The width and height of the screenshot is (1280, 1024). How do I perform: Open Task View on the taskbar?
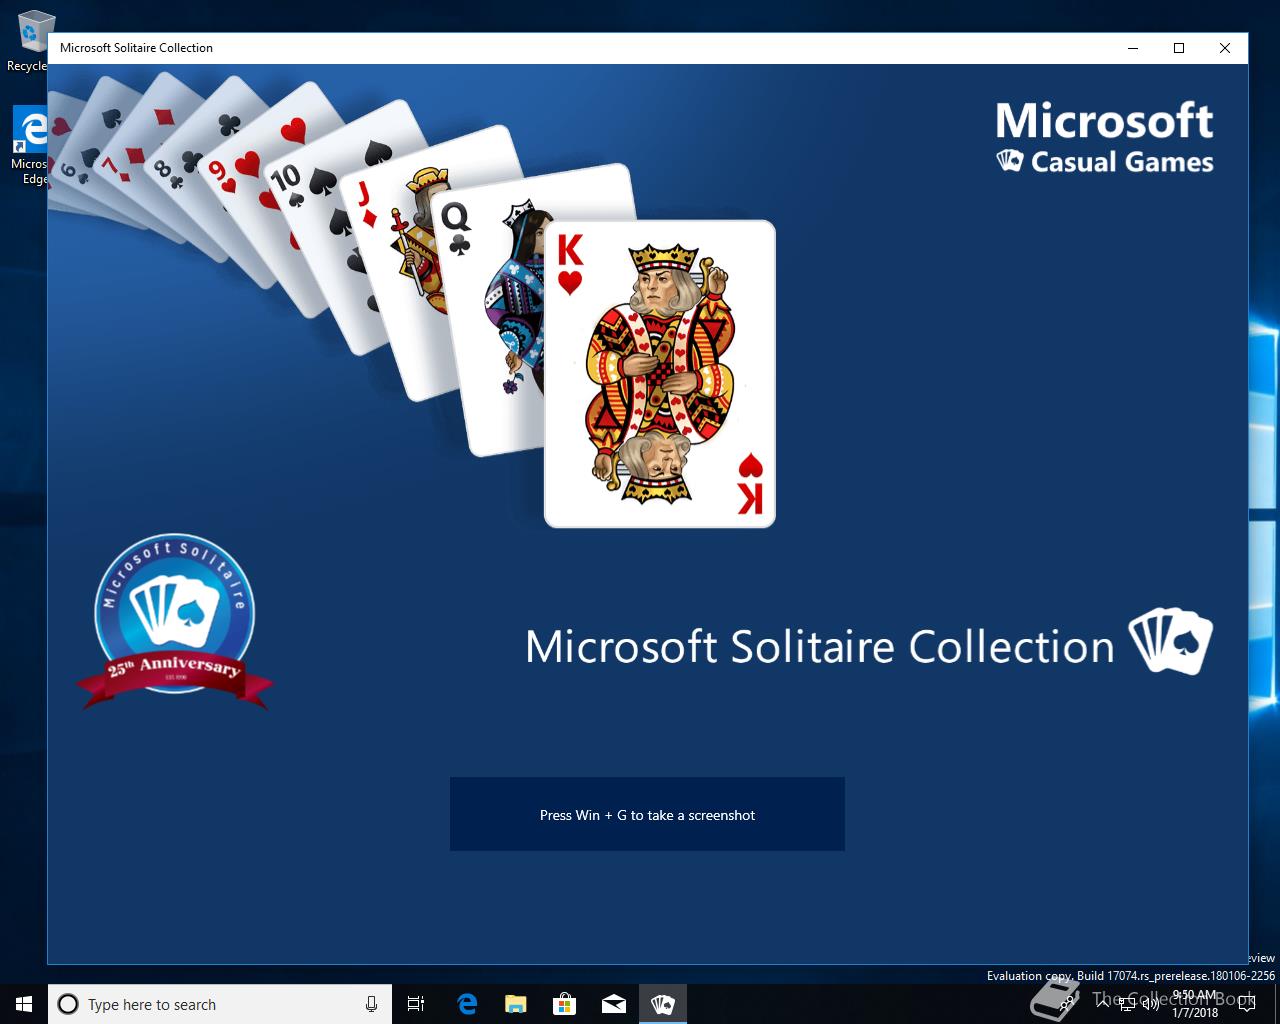[416, 1004]
